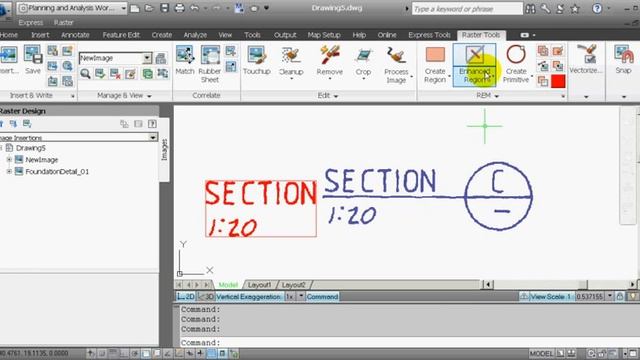The image size is (640, 360).
Task: Toggle the Command button in status bar
Action: point(322,297)
